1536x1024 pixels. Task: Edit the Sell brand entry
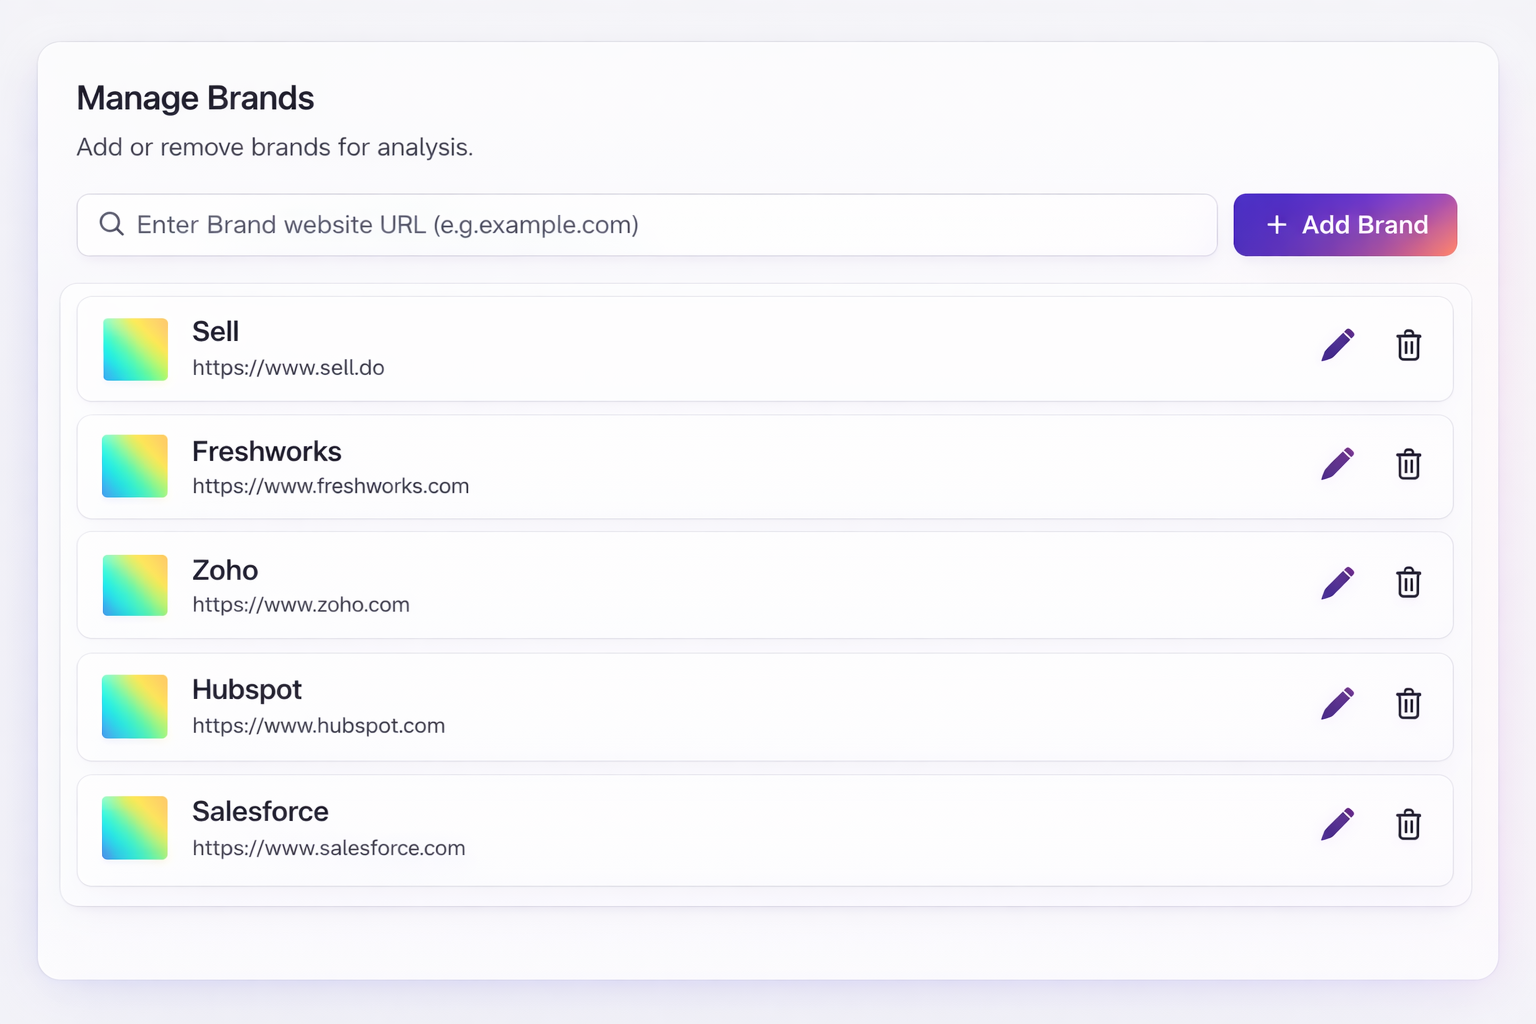pos(1337,346)
